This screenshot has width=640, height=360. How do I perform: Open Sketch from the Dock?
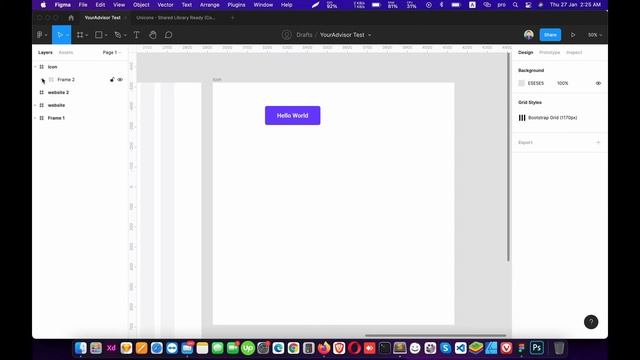pyautogui.click(x=126, y=348)
